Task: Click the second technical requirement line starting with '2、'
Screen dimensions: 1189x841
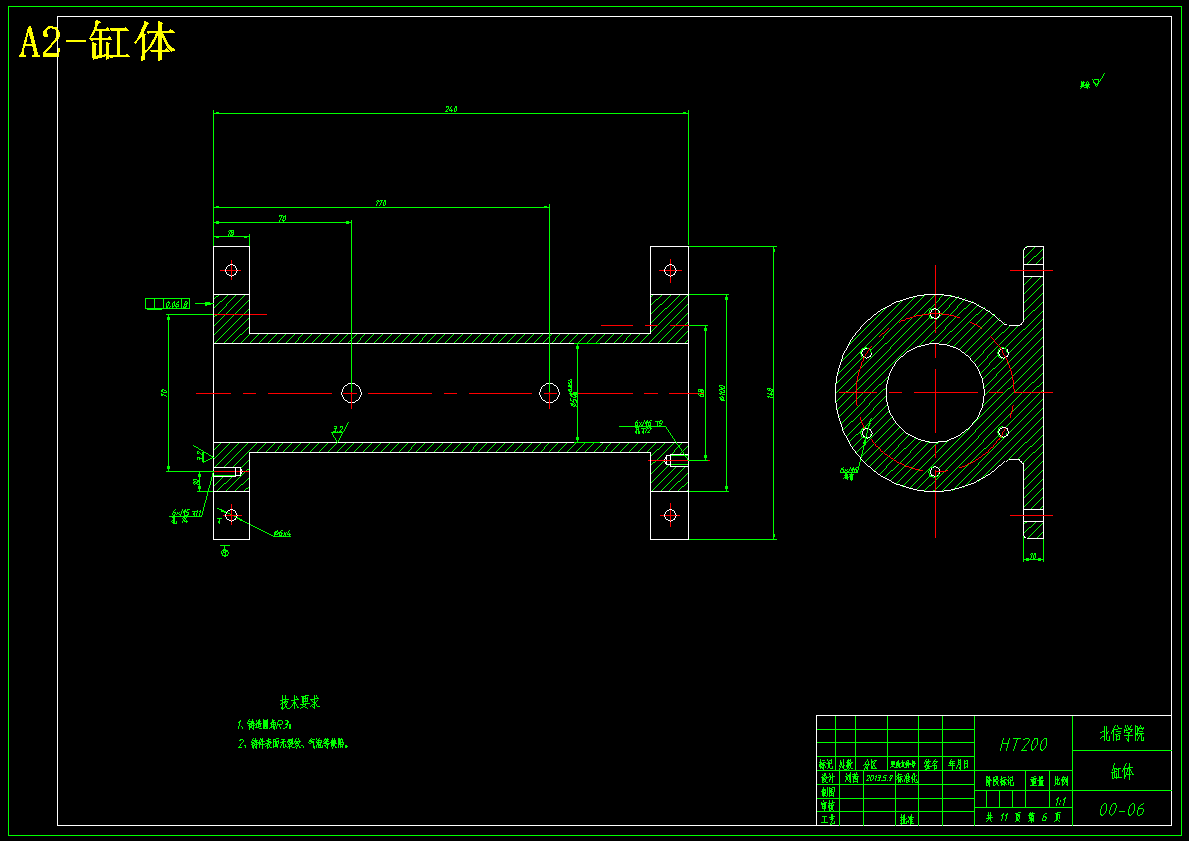Action: pyautogui.click(x=293, y=744)
